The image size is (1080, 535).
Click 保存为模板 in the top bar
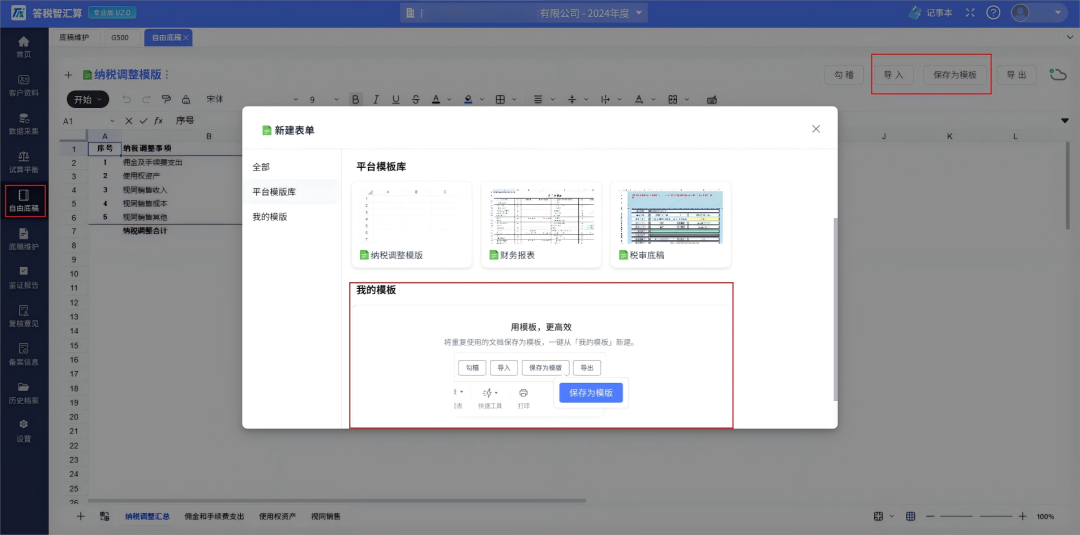tap(955, 75)
